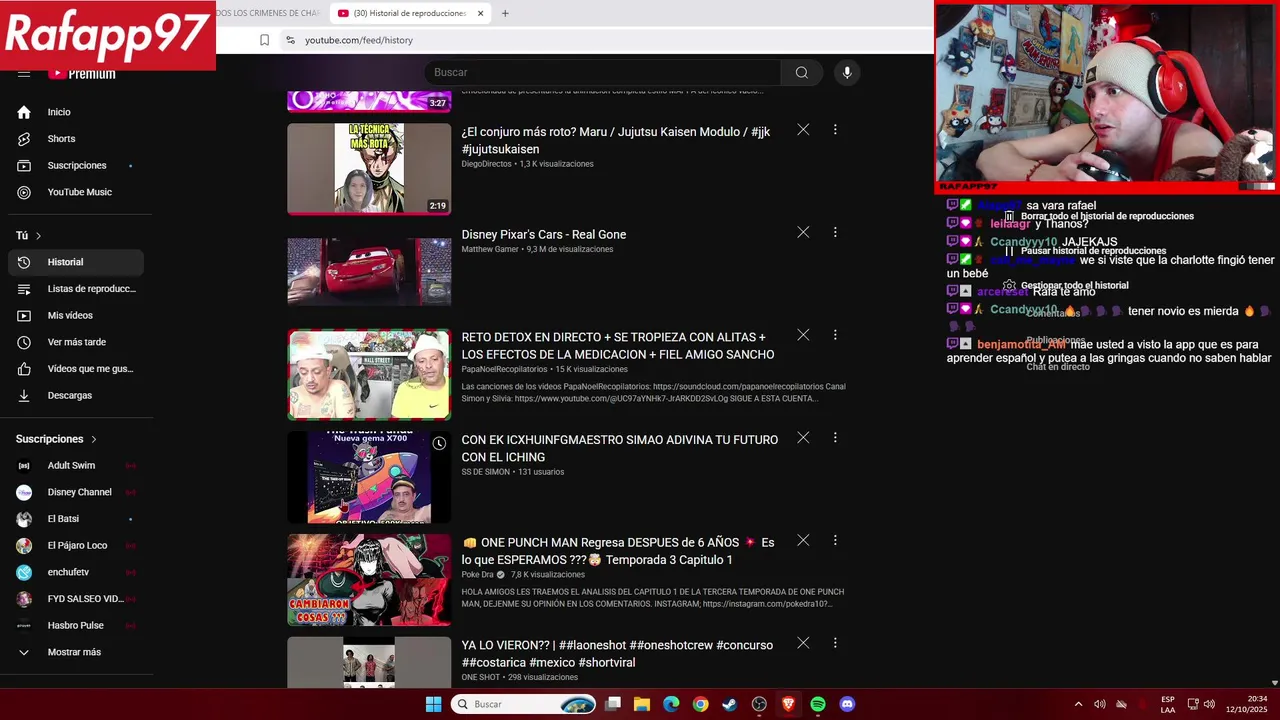Open OBS Studio from the taskbar
This screenshot has height=720, width=1280.
tap(759, 704)
